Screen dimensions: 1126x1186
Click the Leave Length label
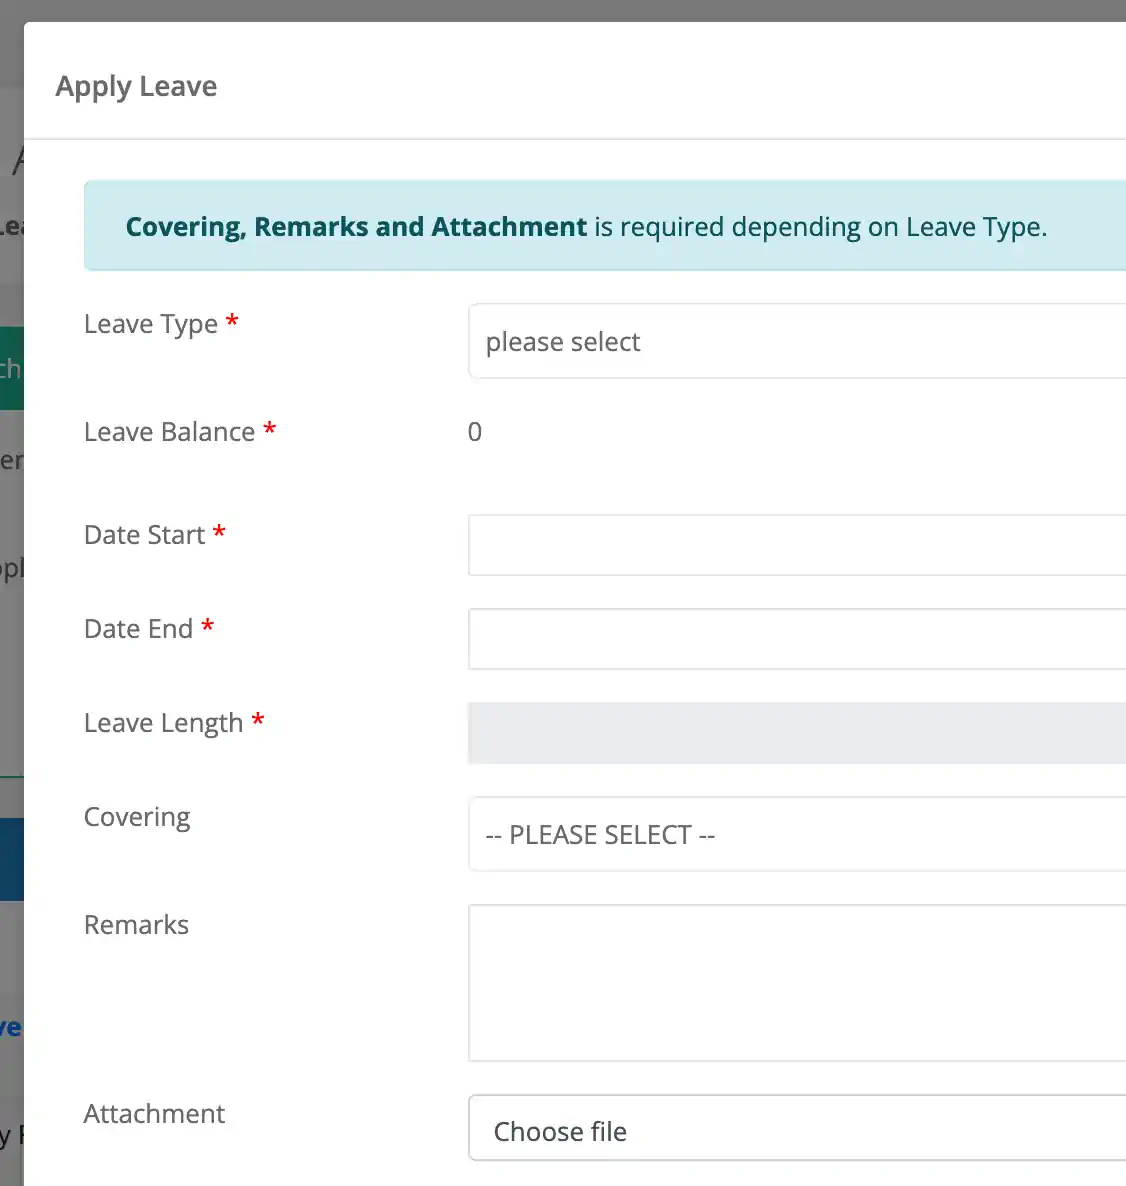163,723
